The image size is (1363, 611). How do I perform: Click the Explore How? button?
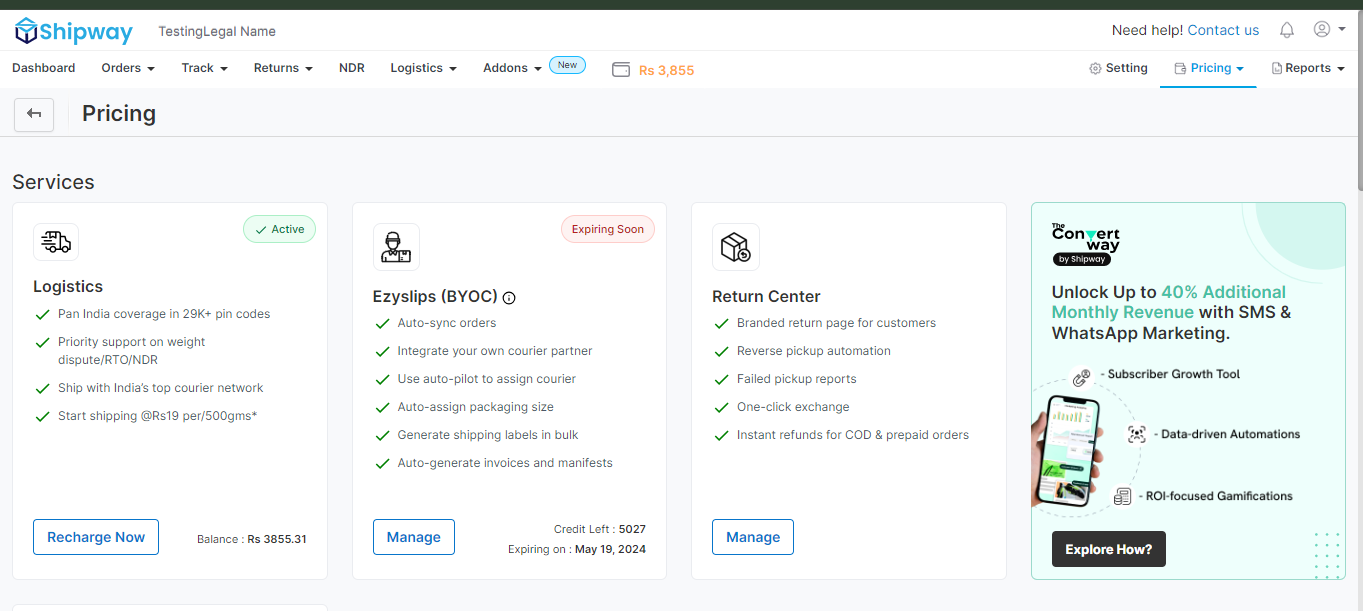click(x=1109, y=549)
